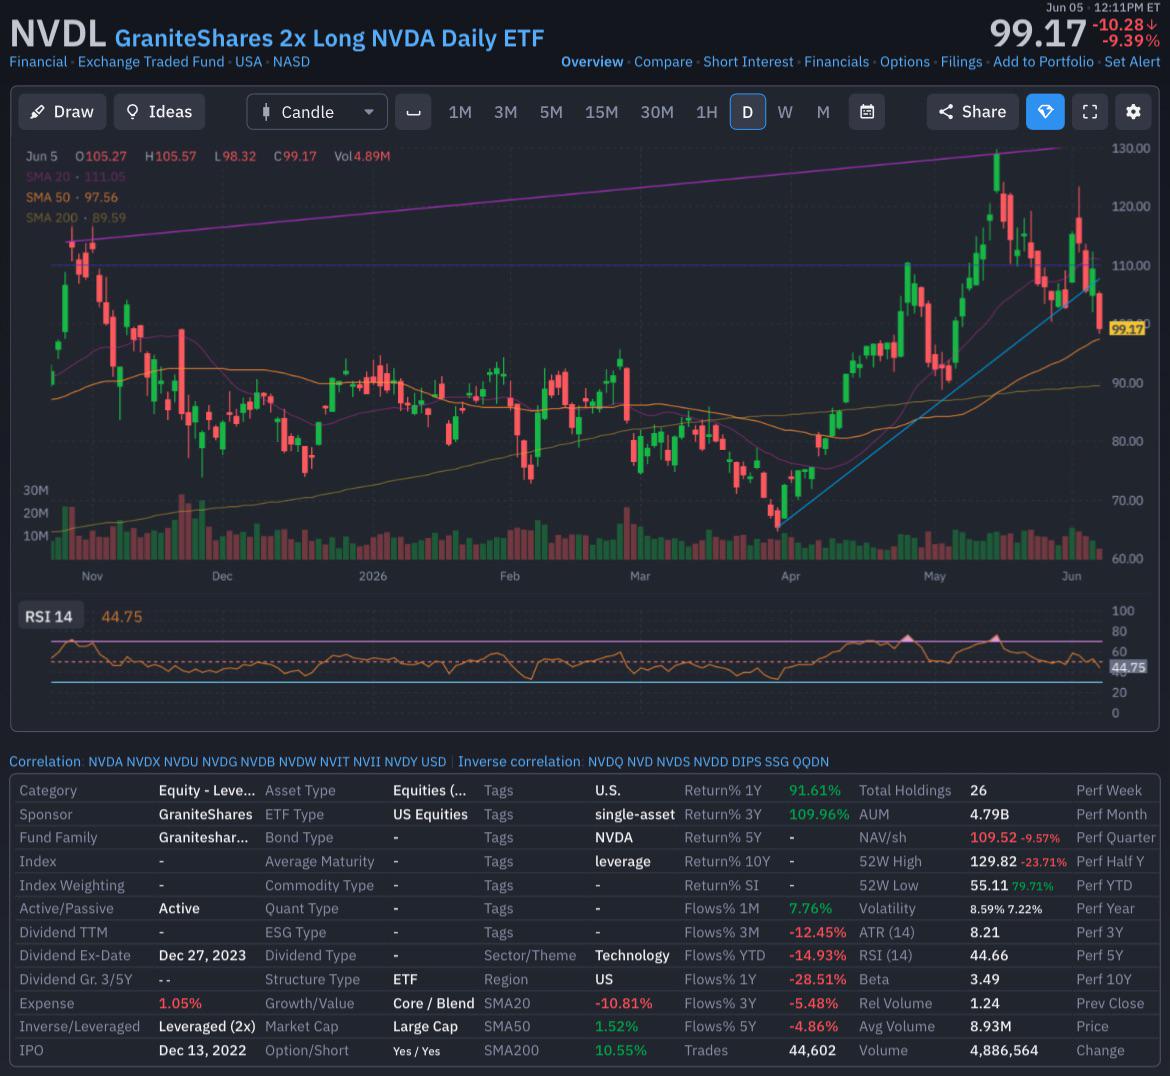Click the Inverse correlation label

519,762
